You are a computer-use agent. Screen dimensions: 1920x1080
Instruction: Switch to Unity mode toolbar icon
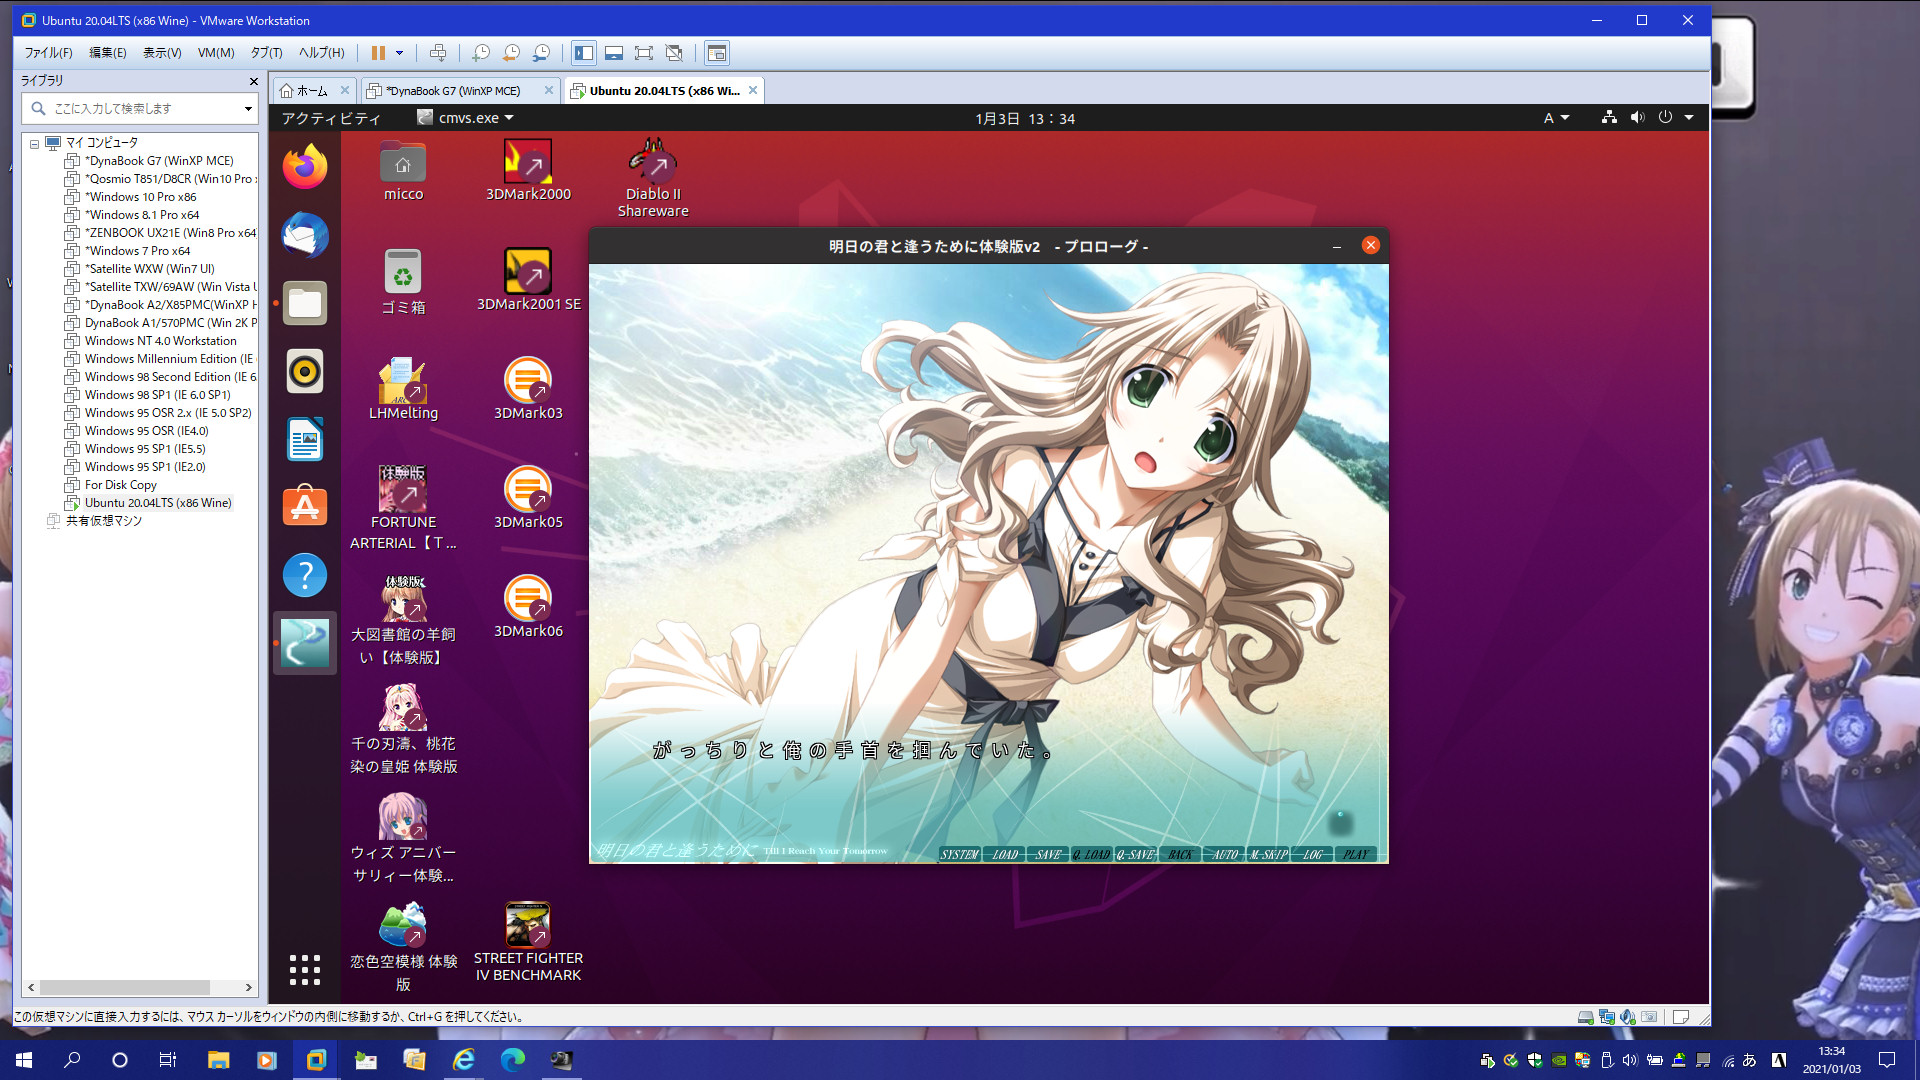674,53
